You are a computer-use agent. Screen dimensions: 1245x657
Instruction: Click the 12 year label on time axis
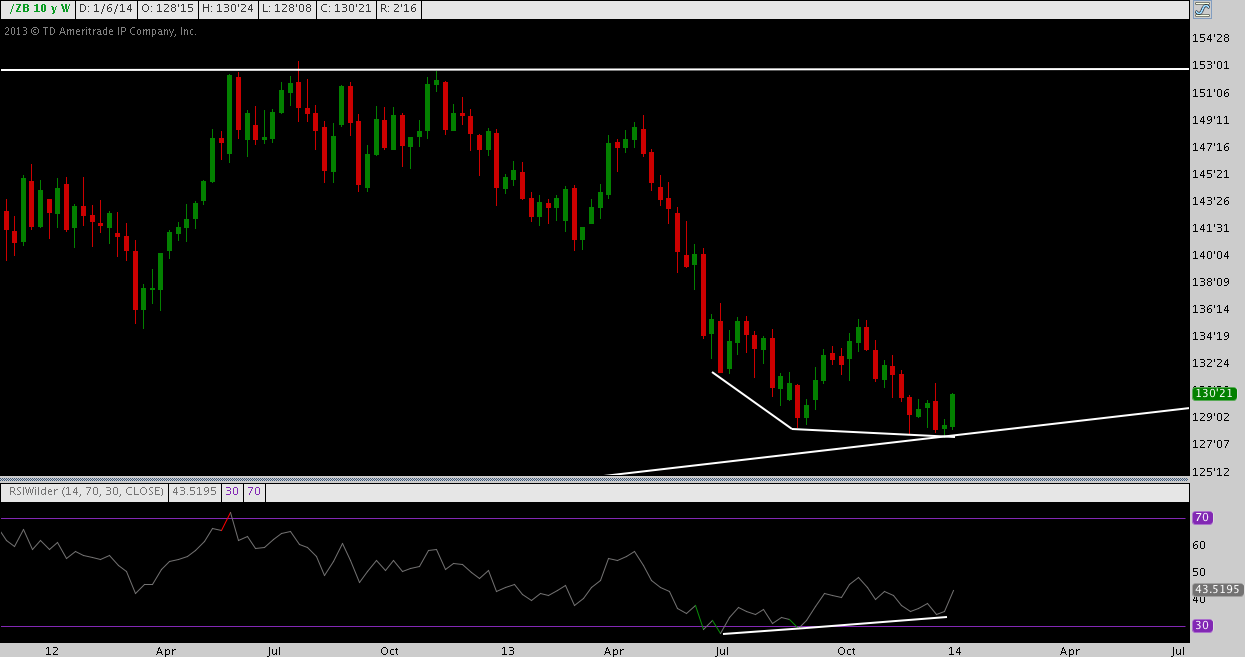[x=52, y=651]
